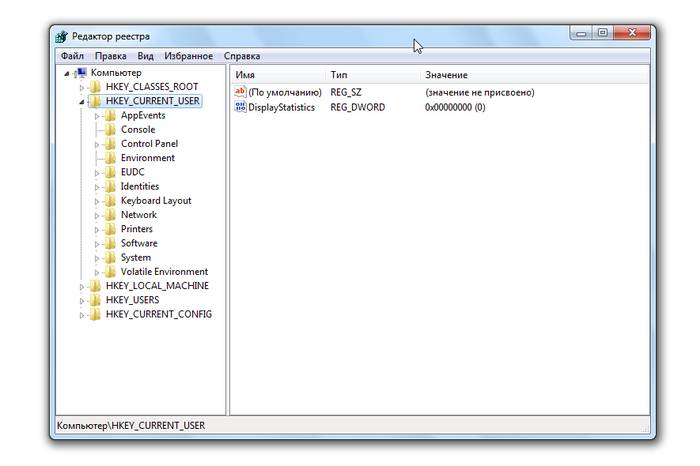Open the Файл menu
The image size is (700, 466).
pyautogui.click(x=71, y=56)
